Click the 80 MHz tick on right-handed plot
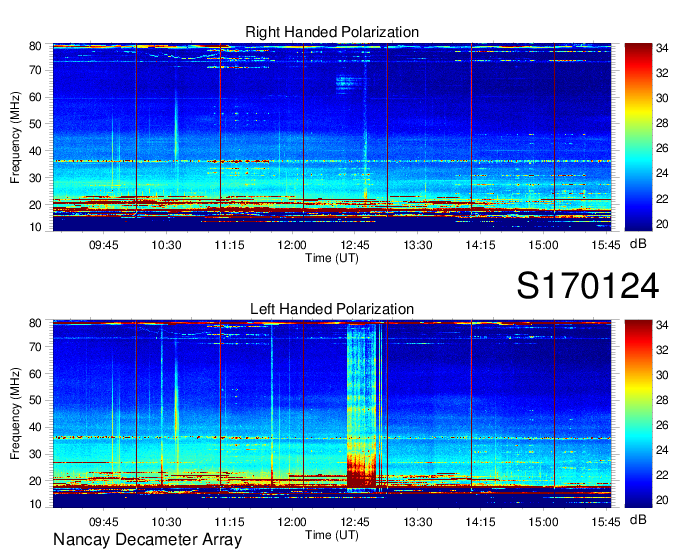 point(35,46)
